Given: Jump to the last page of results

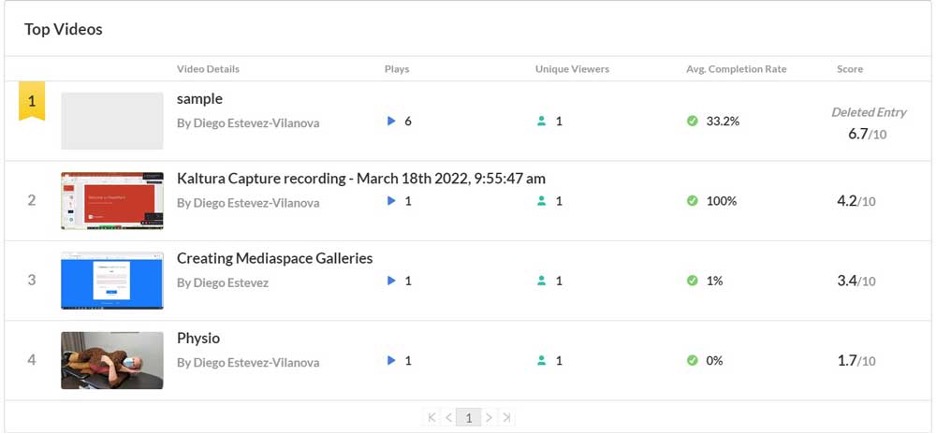Looking at the screenshot, I should click(507, 417).
